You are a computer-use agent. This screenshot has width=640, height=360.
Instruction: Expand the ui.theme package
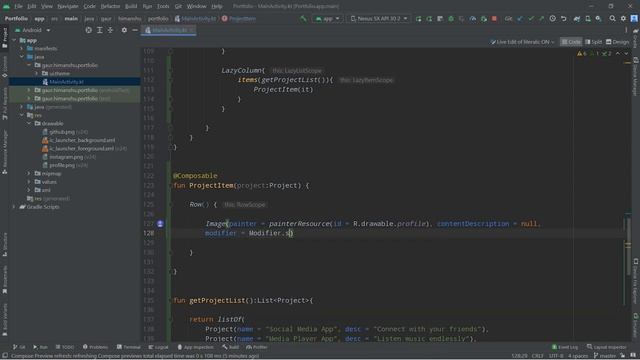pos(37,73)
